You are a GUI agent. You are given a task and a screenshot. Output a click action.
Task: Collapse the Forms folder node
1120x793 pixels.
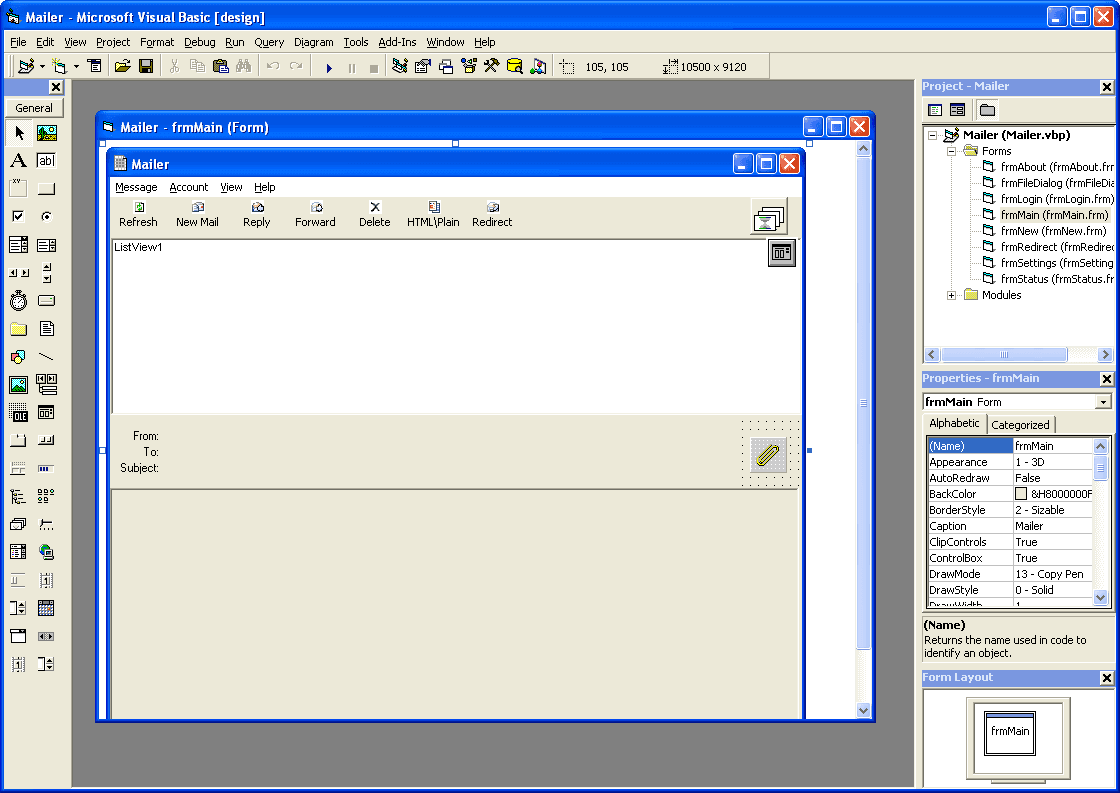coord(951,151)
